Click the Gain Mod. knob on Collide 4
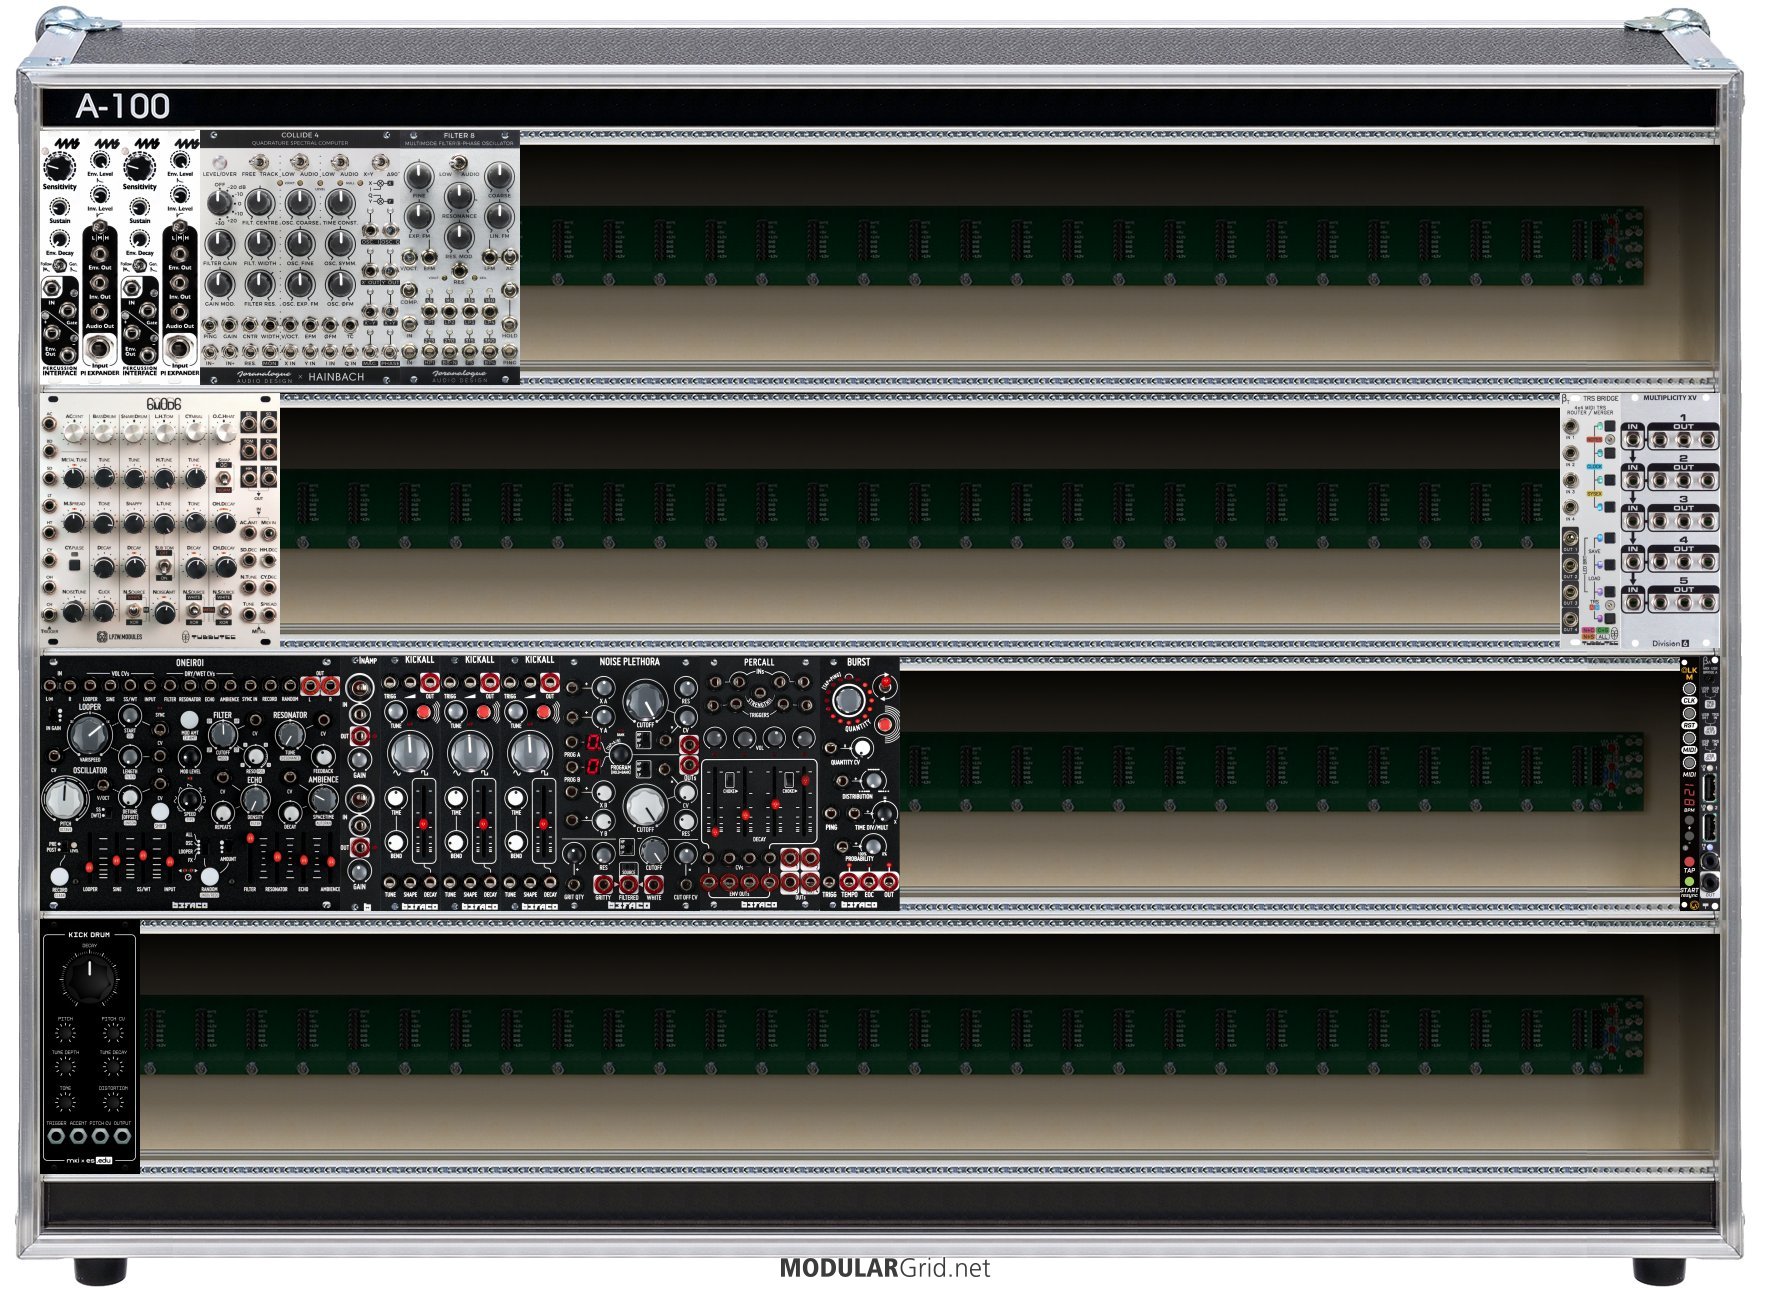The width and height of the screenshot is (1771, 1289). (219, 285)
